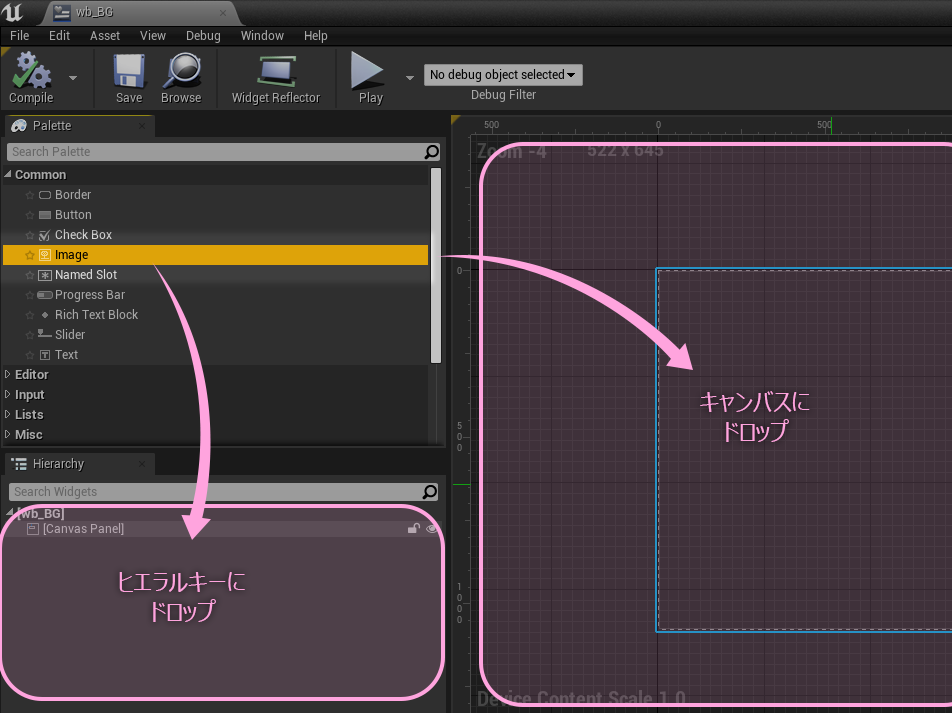
Task: Favorite the Rich Text Block star
Action: (x=30, y=316)
